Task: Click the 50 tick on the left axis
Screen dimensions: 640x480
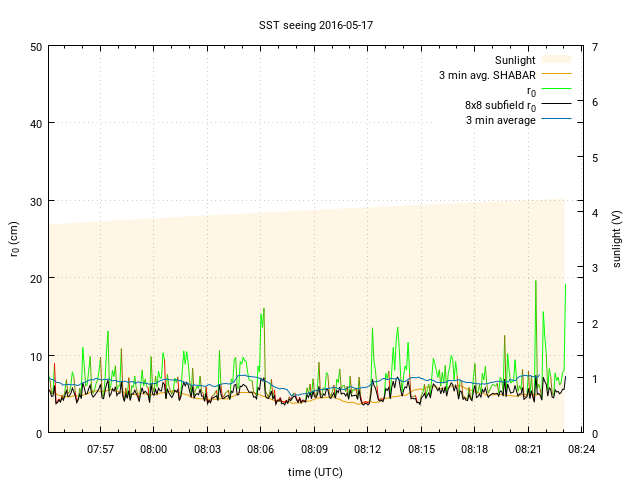Action: tap(36, 47)
